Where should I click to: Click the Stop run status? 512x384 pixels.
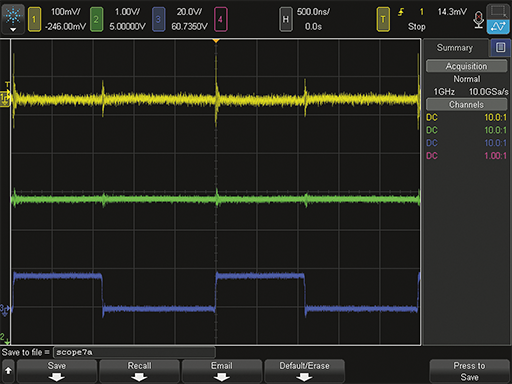(417, 26)
